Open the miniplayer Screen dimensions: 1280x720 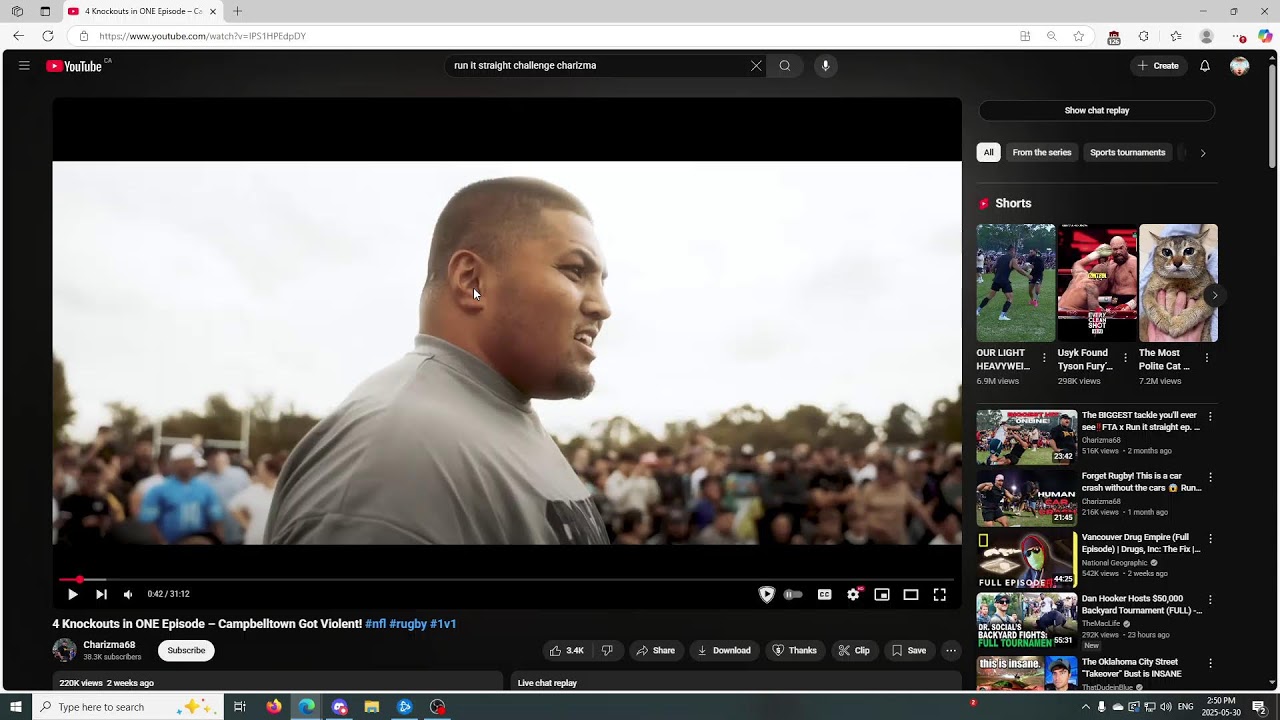[881, 594]
